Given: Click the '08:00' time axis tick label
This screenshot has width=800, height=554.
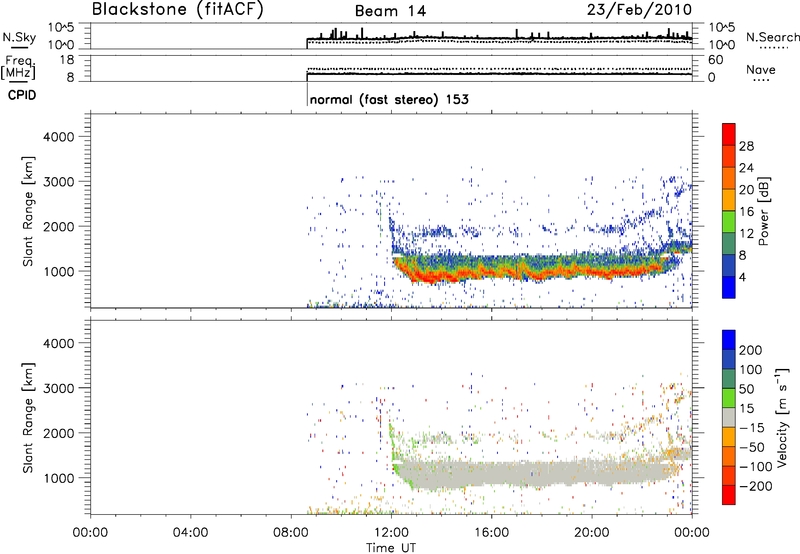Looking at the screenshot, I should tap(291, 533).
